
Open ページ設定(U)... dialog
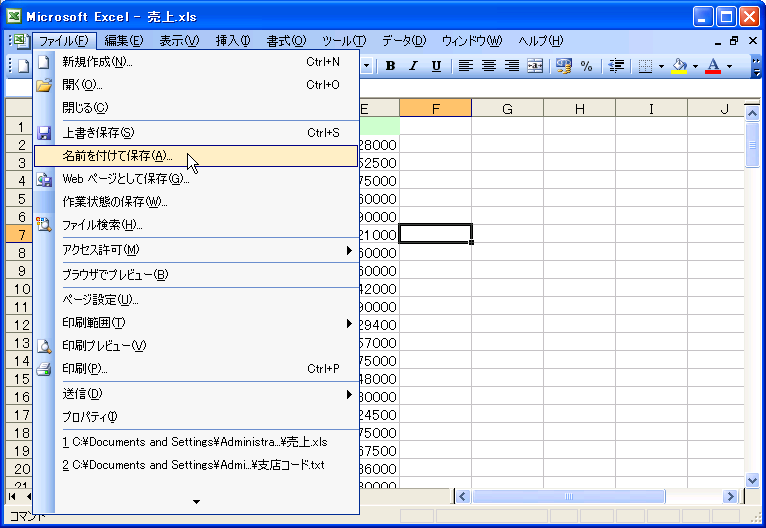tap(196, 300)
